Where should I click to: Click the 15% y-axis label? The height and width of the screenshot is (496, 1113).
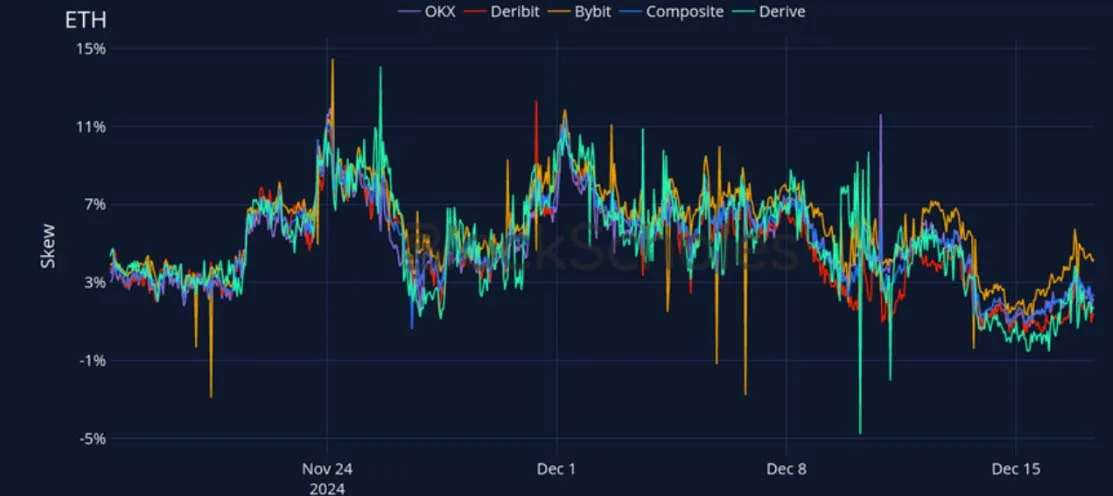pos(89,49)
